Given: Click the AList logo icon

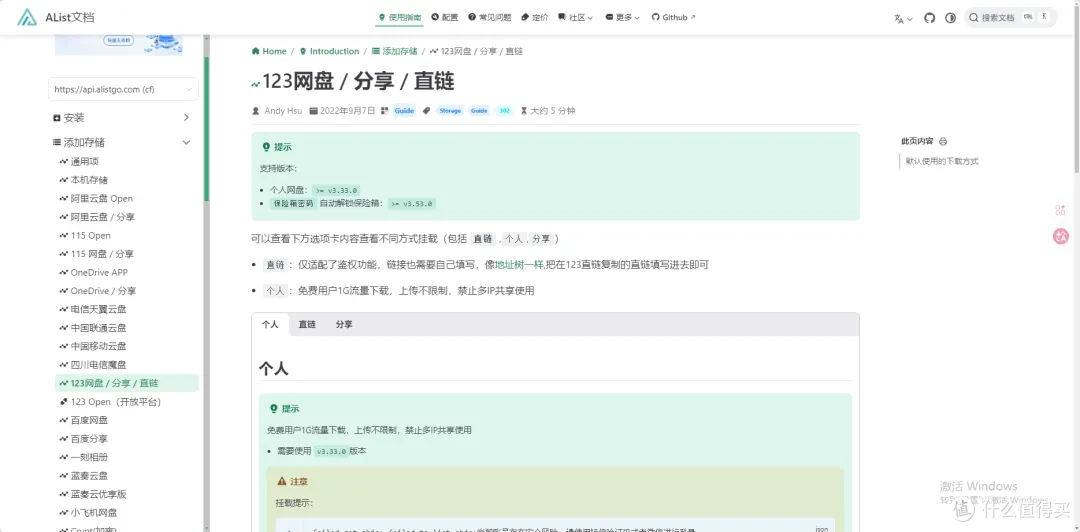Looking at the screenshot, I should (x=27, y=17).
